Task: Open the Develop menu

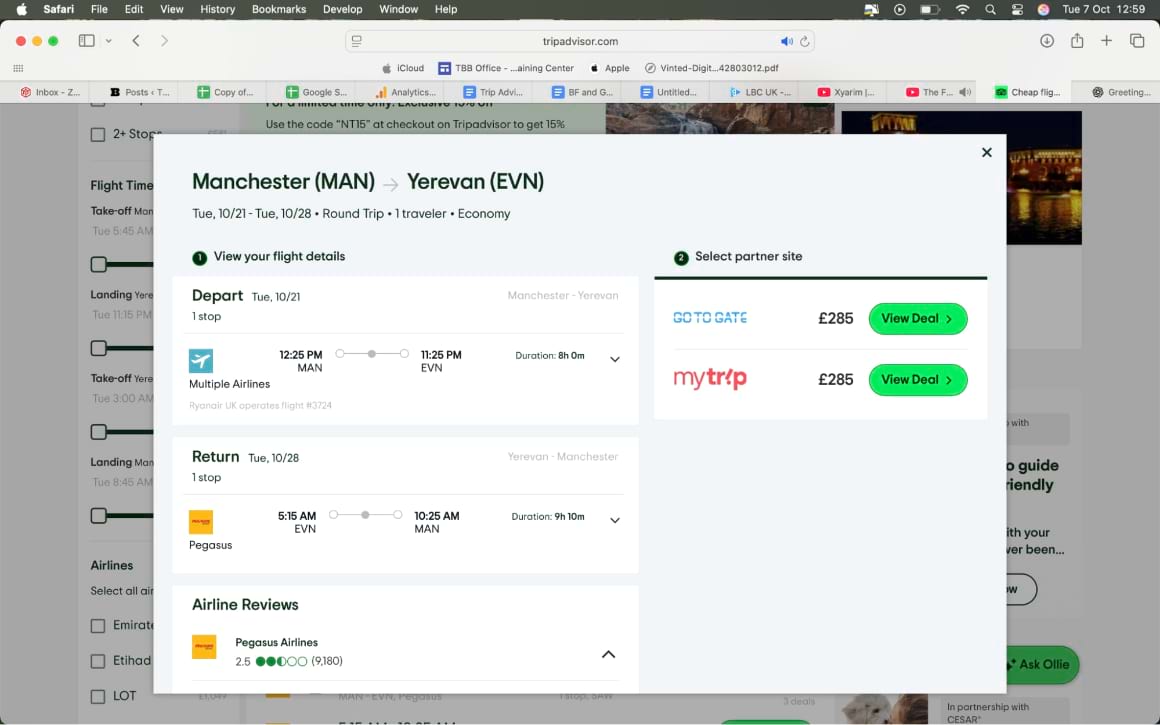Action: click(343, 9)
